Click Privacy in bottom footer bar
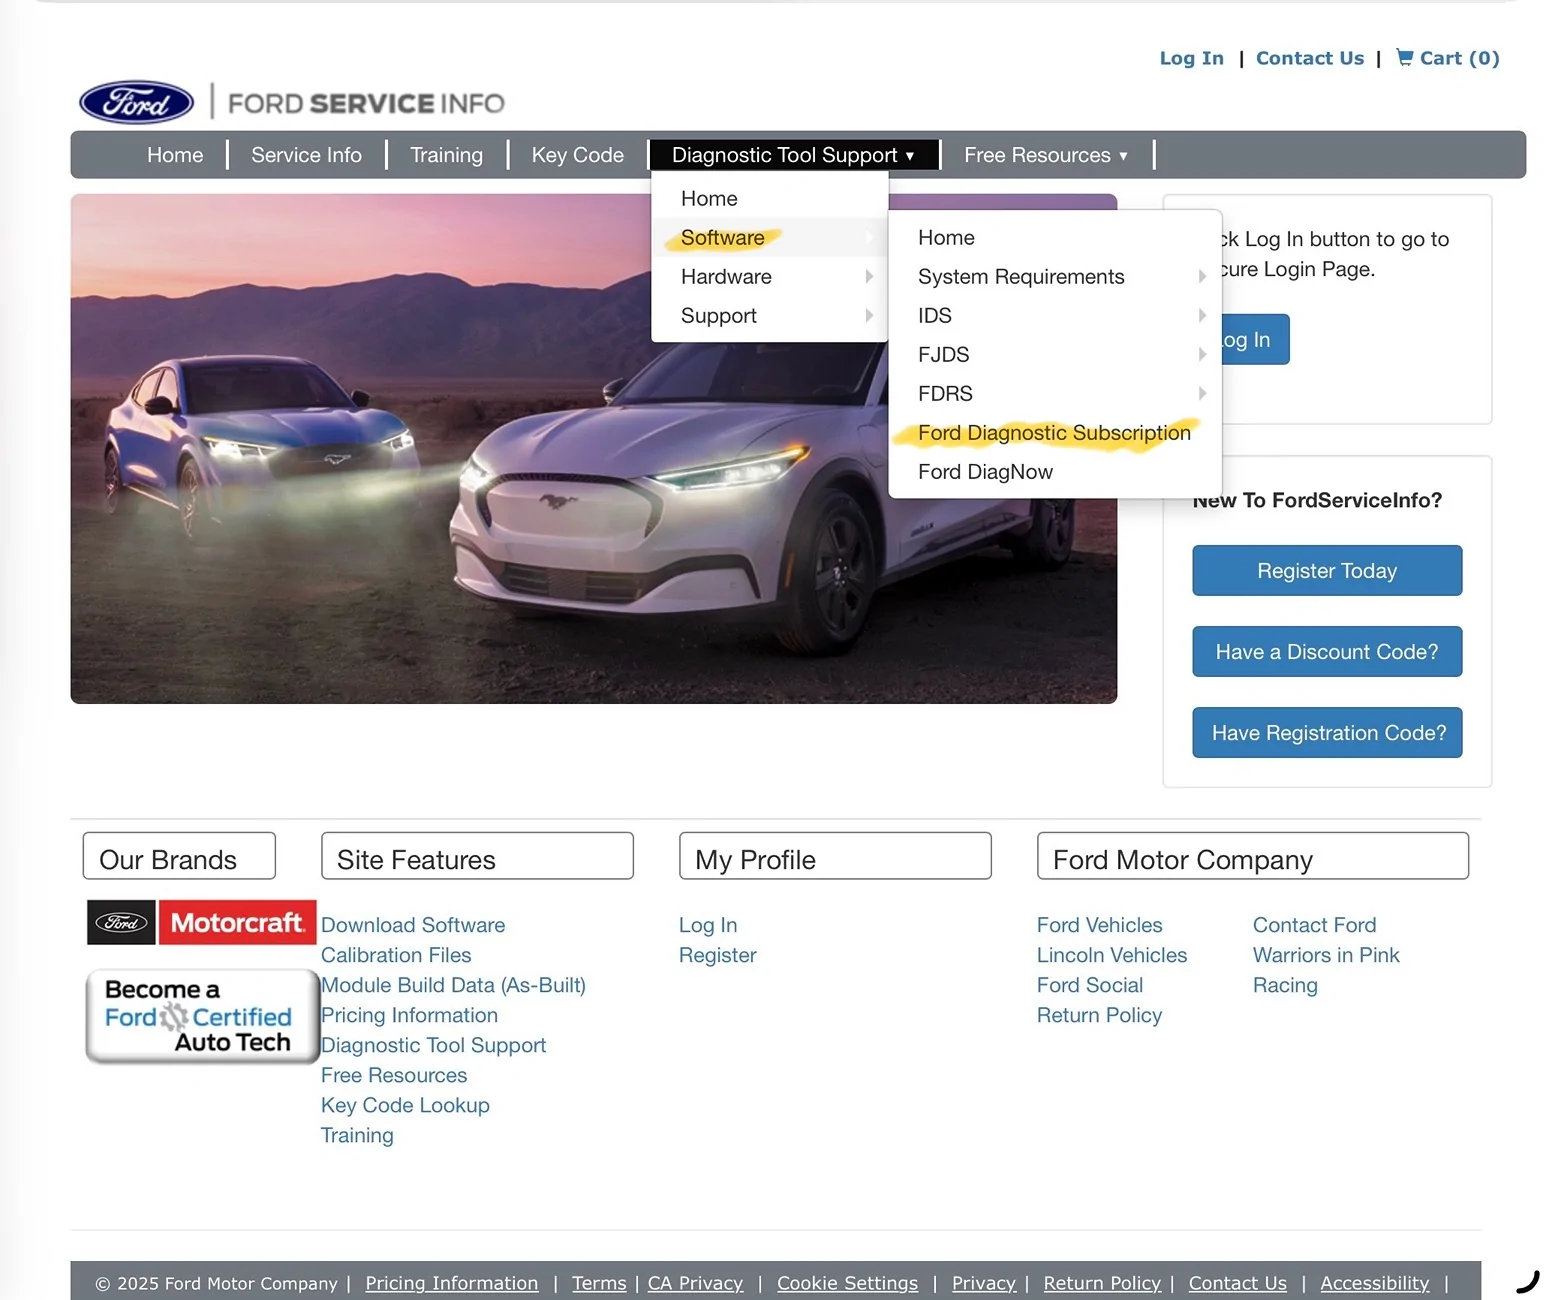 pos(984,1283)
